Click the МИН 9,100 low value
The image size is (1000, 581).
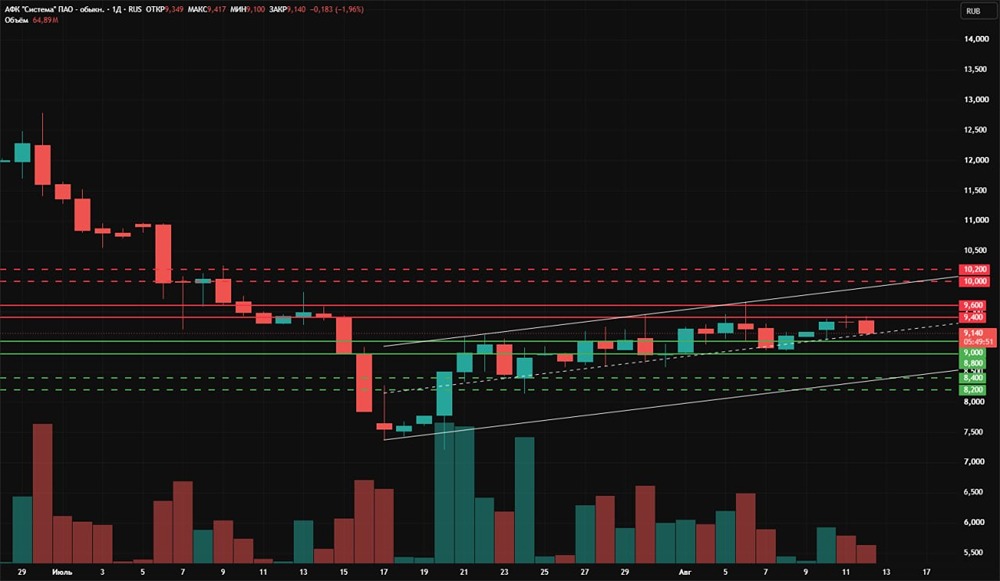coord(248,10)
